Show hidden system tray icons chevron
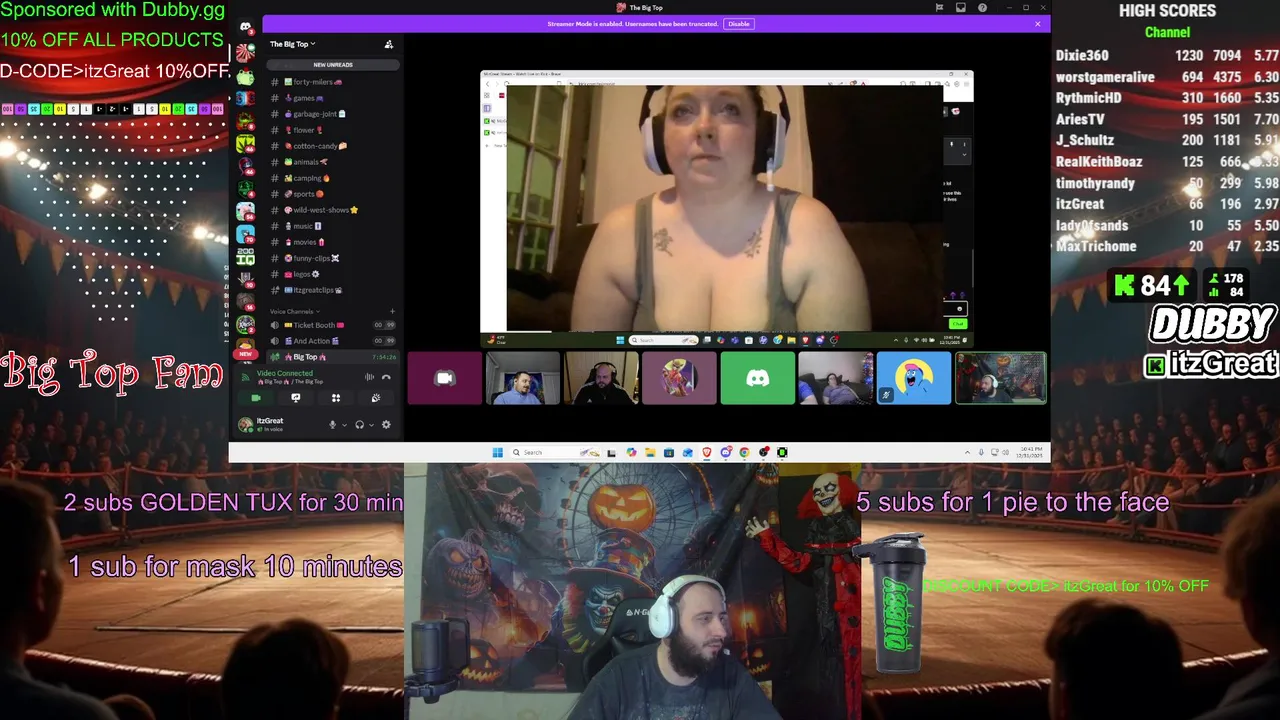Viewport: 1280px width, 720px height. pos(967,452)
